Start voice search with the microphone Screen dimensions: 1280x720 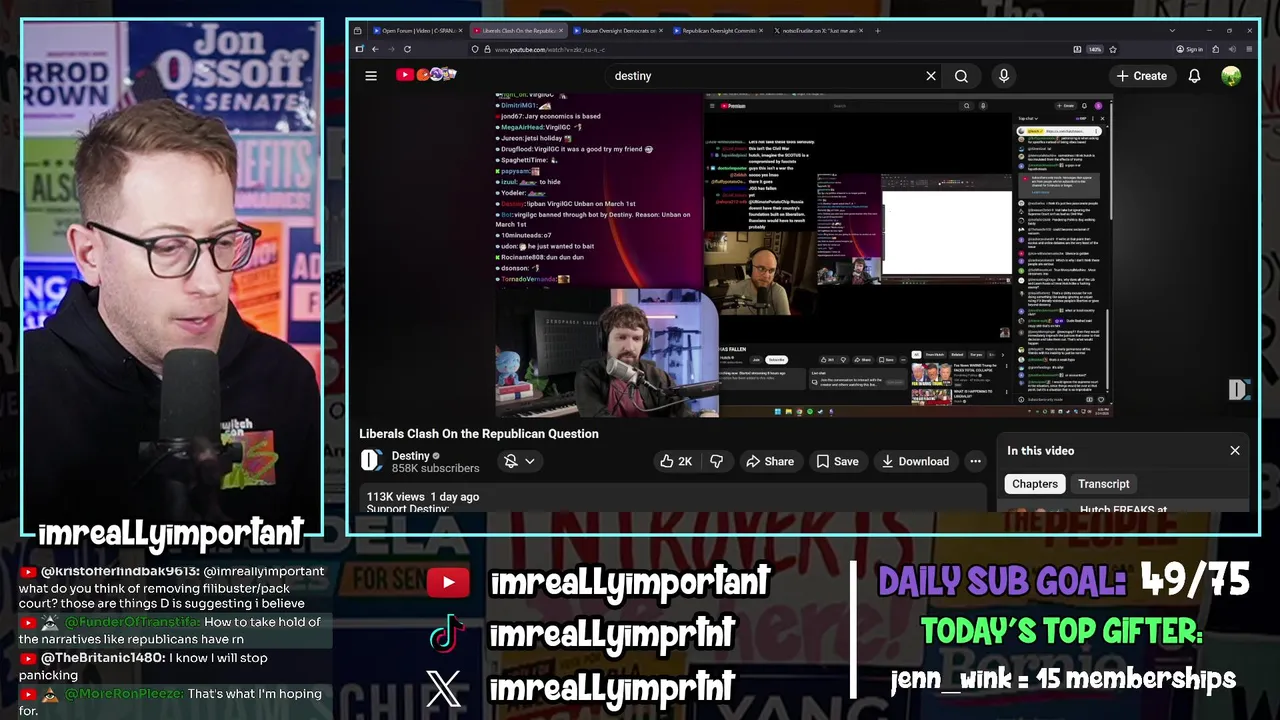(1004, 76)
